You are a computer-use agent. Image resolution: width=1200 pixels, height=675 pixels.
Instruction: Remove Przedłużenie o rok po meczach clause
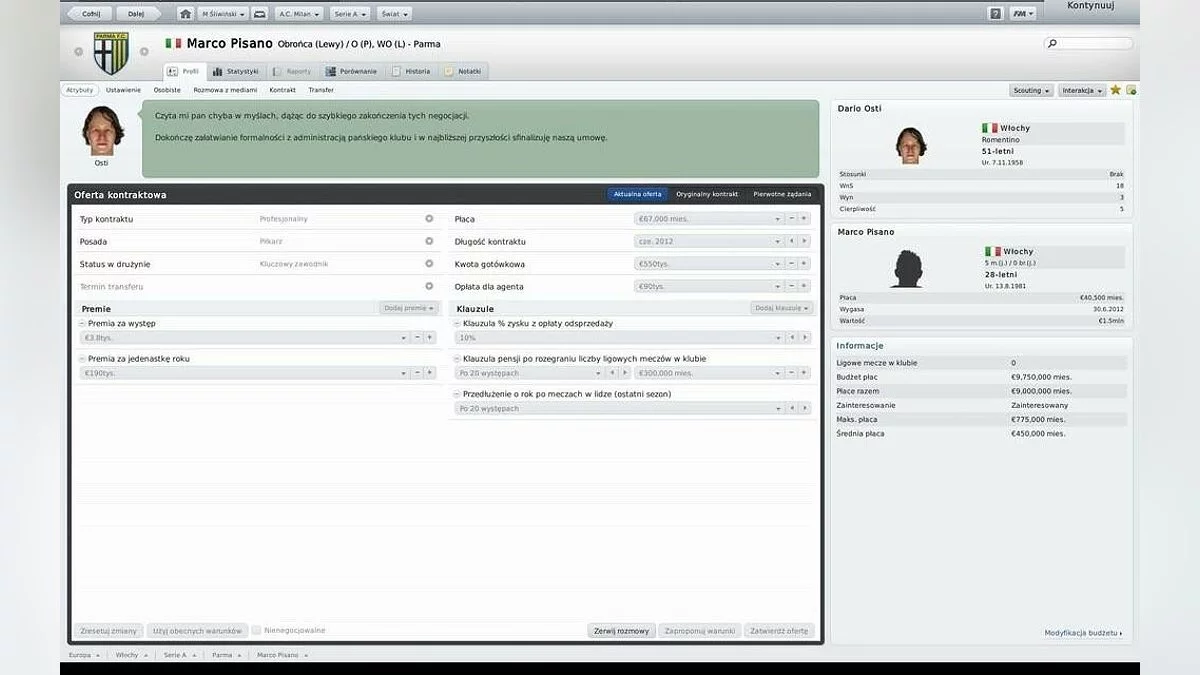pyautogui.click(x=457, y=394)
